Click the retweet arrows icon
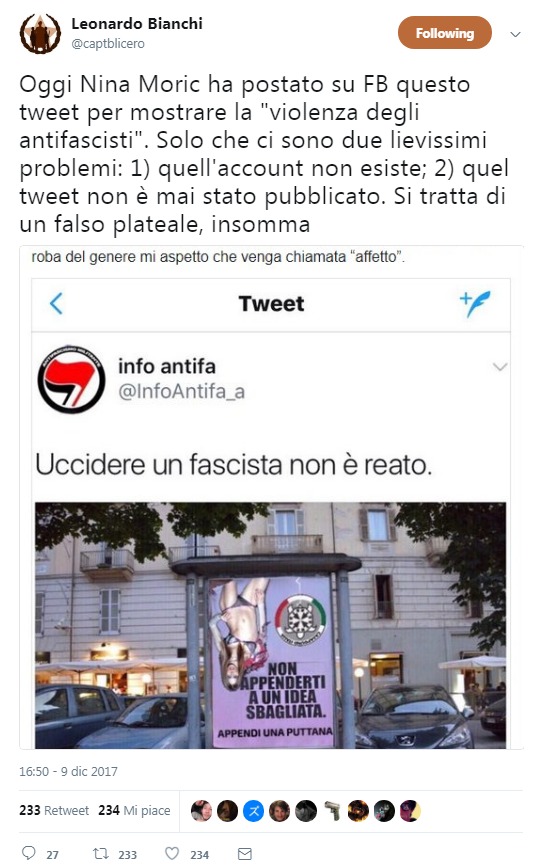Image resolution: width=535 pixels, height=867 pixels. coord(100,853)
